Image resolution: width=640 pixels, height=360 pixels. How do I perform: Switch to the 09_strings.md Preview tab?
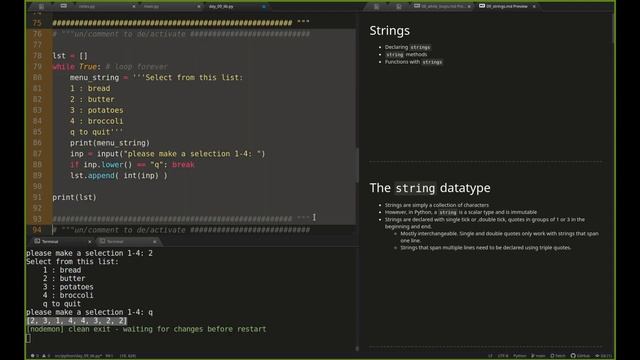(x=506, y=7)
